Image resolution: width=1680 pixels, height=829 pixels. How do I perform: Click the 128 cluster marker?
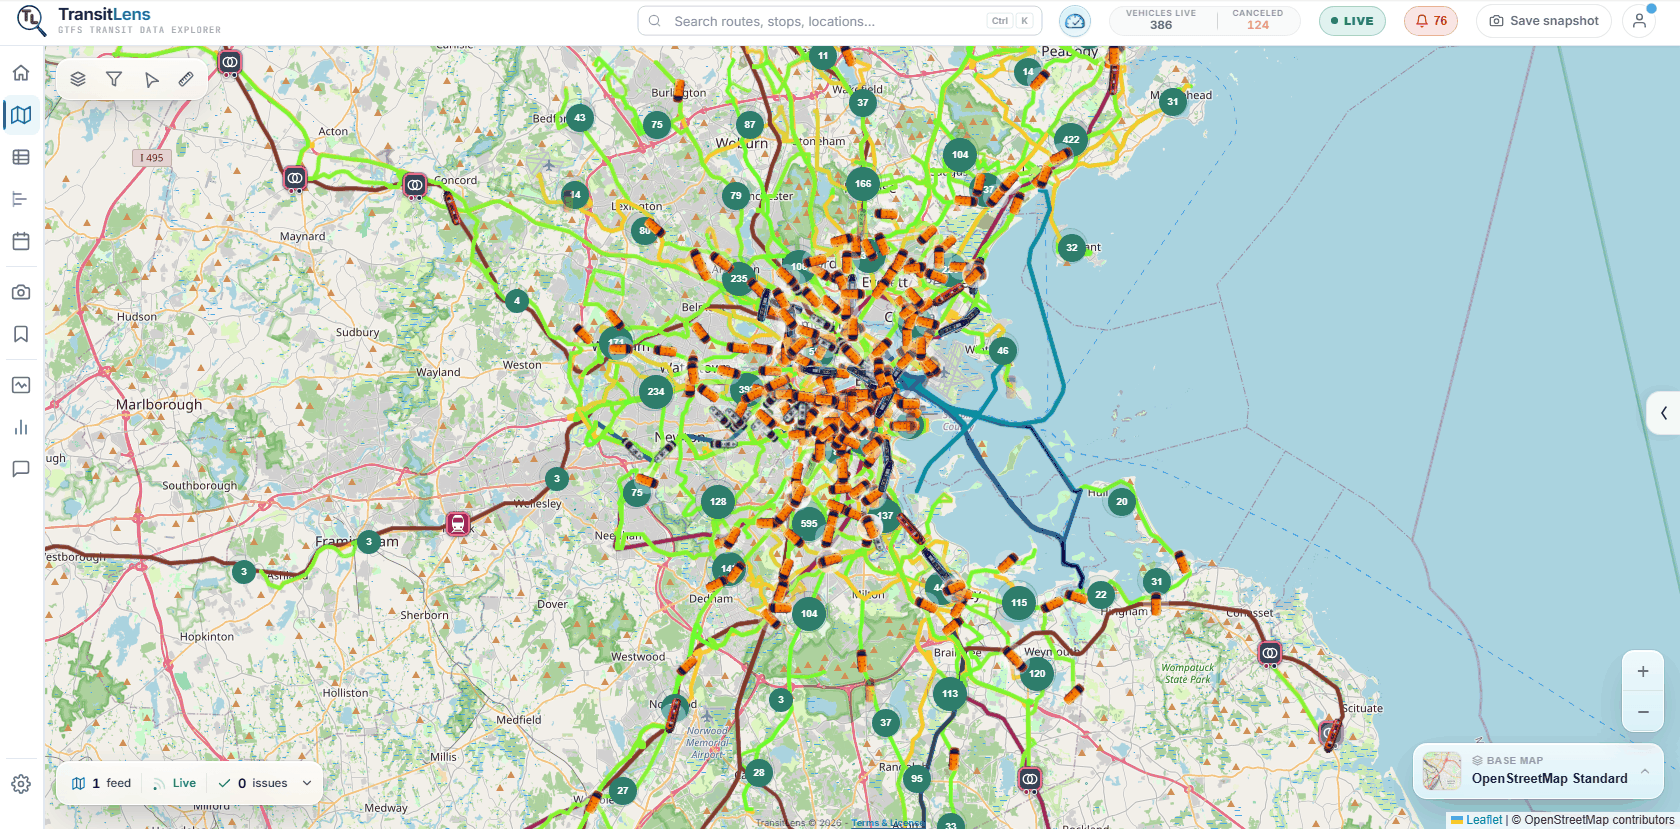tap(718, 501)
